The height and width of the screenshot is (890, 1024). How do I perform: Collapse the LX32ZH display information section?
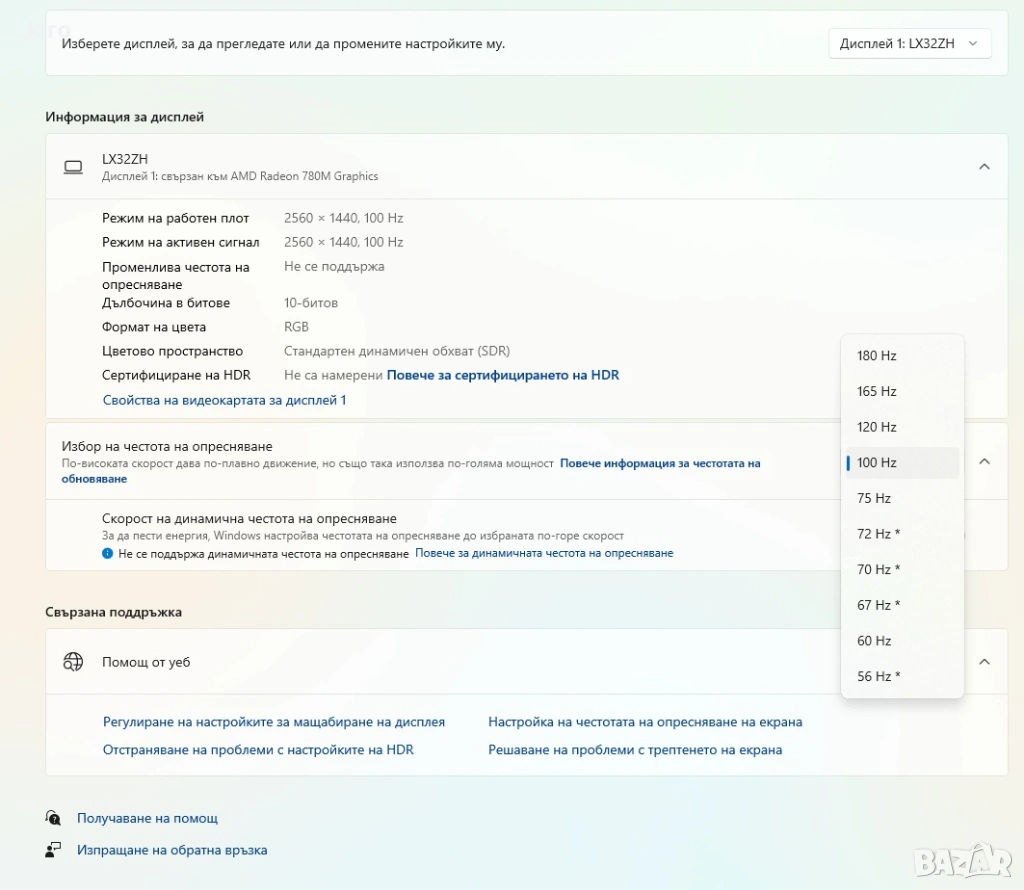[x=984, y=167]
